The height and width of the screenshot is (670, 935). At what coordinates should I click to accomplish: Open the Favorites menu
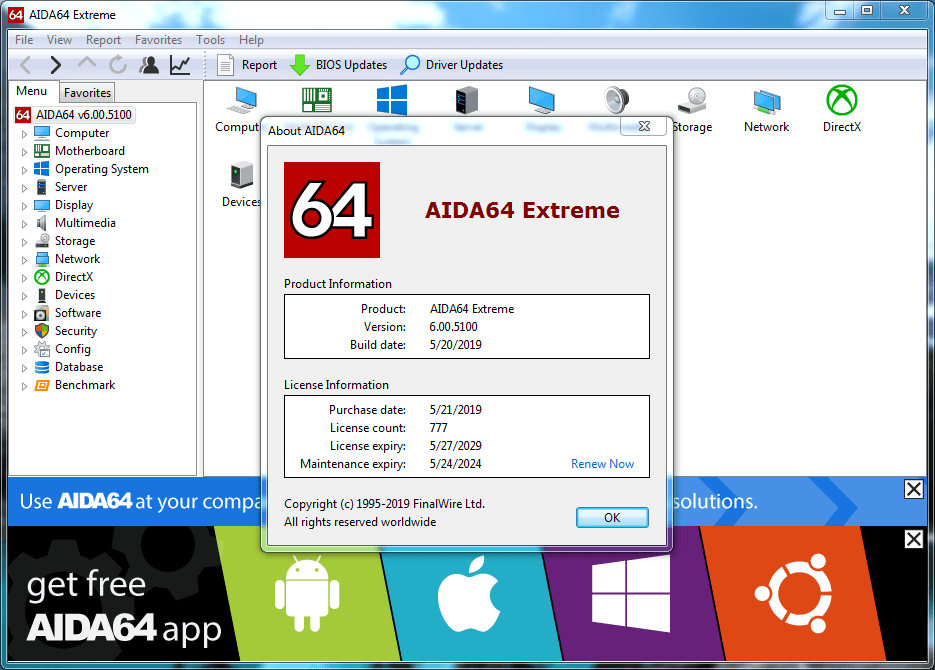click(x=158, y=40)
